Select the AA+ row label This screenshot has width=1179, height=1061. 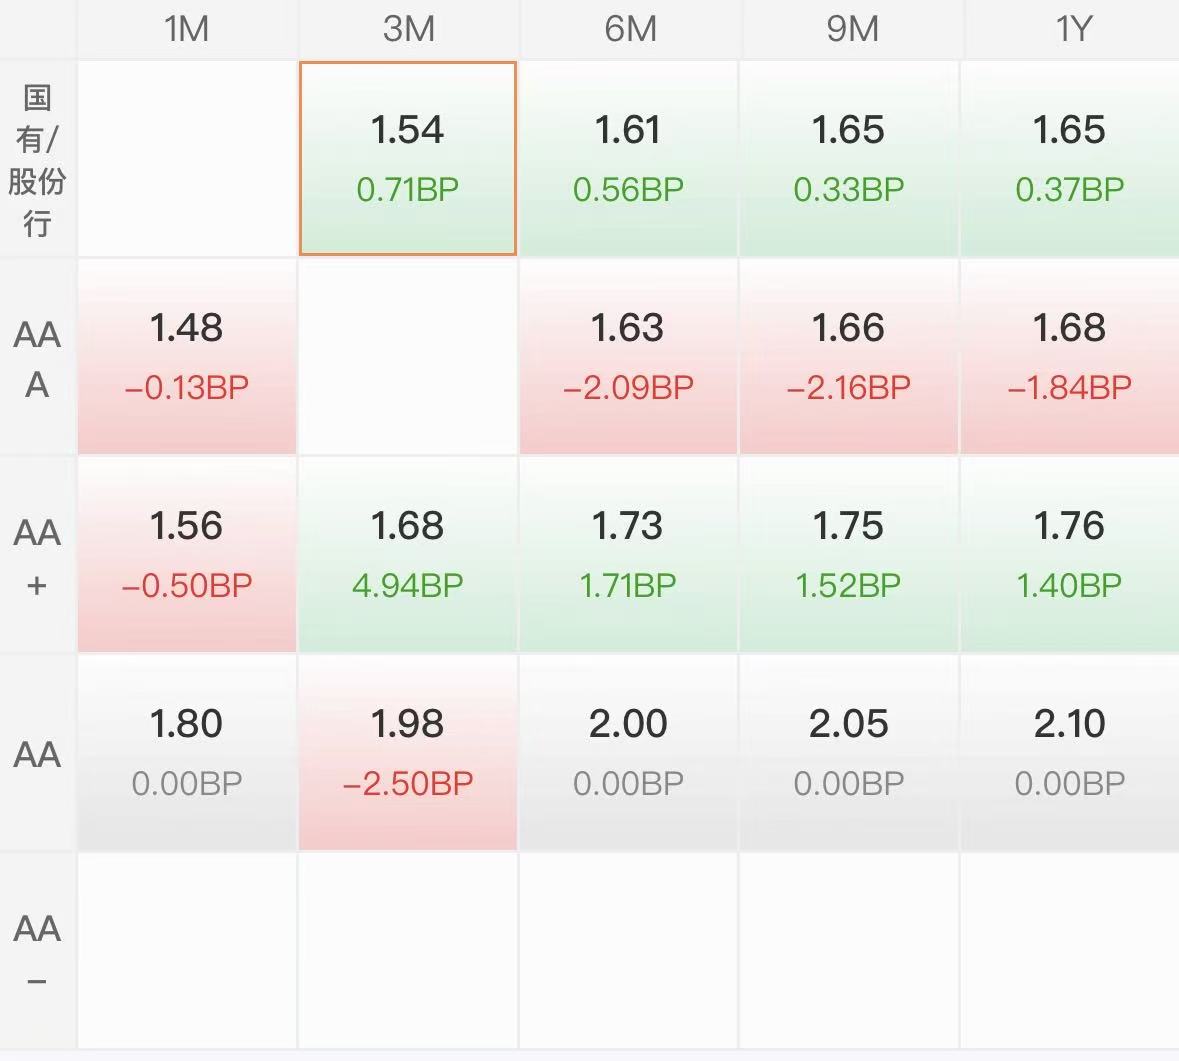pos(37,556)
